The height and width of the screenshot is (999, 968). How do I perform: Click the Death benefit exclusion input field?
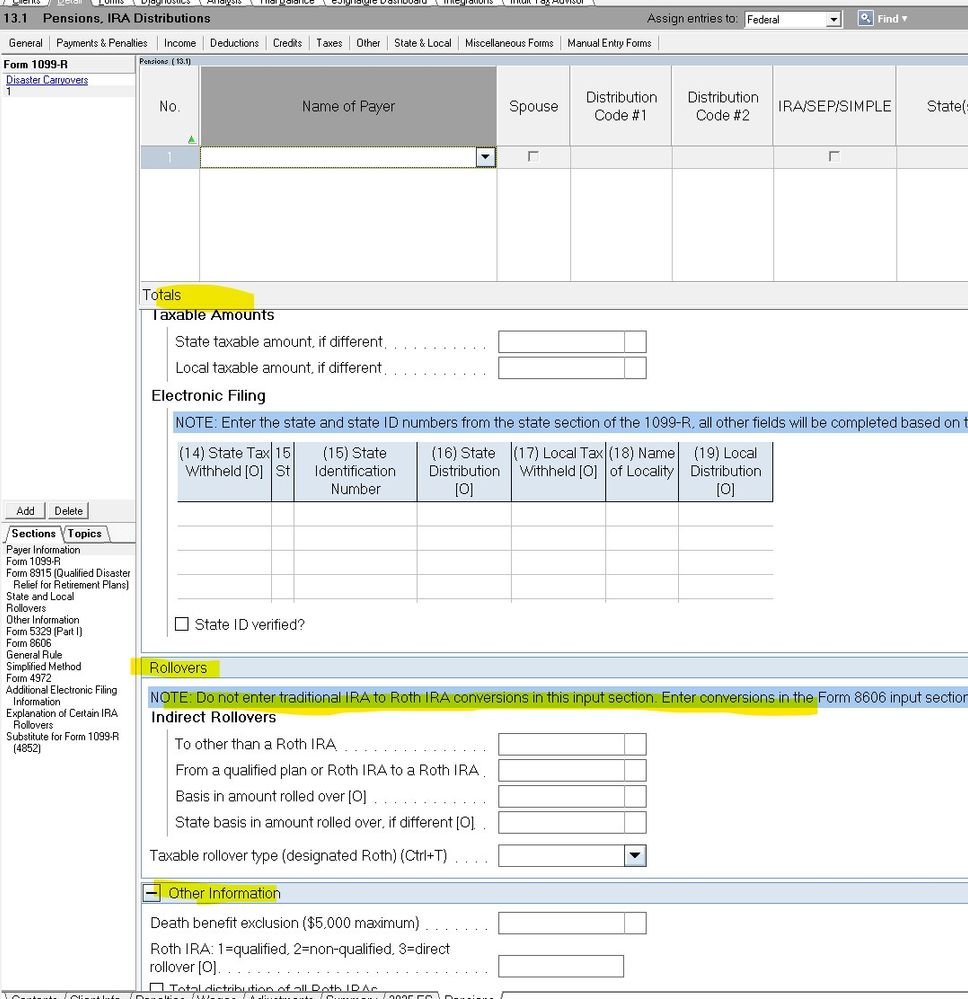click(x=560, y=922)
